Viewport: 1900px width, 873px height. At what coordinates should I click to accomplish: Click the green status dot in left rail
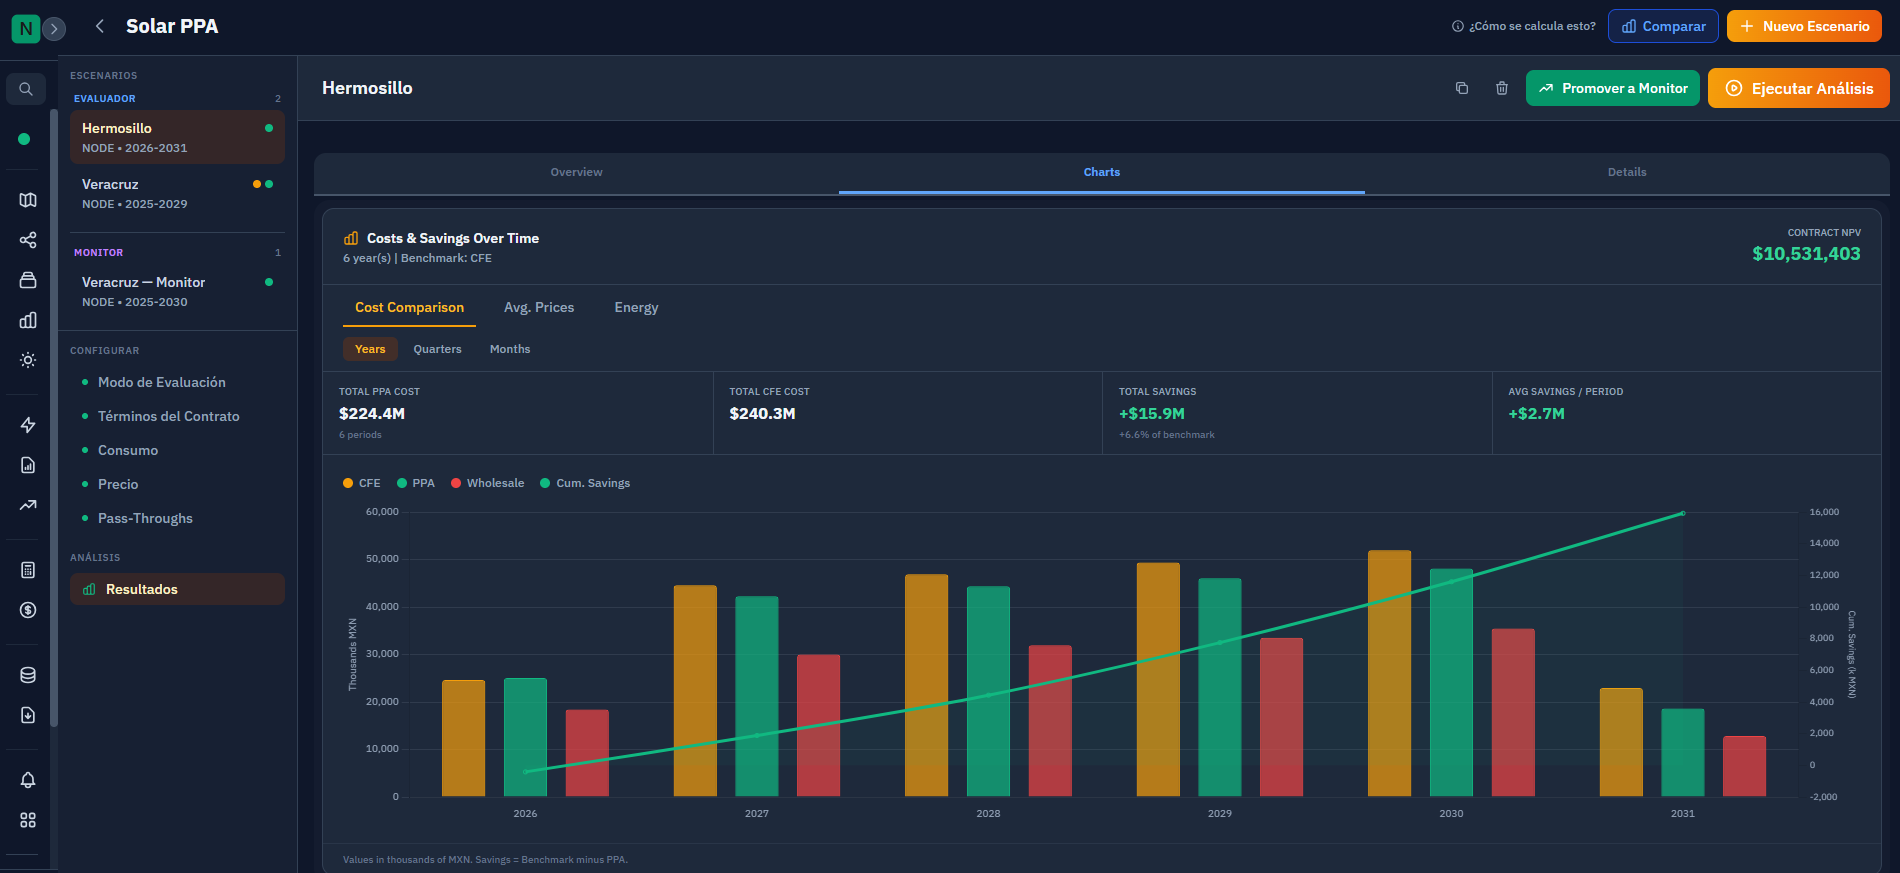coord(24,139)
